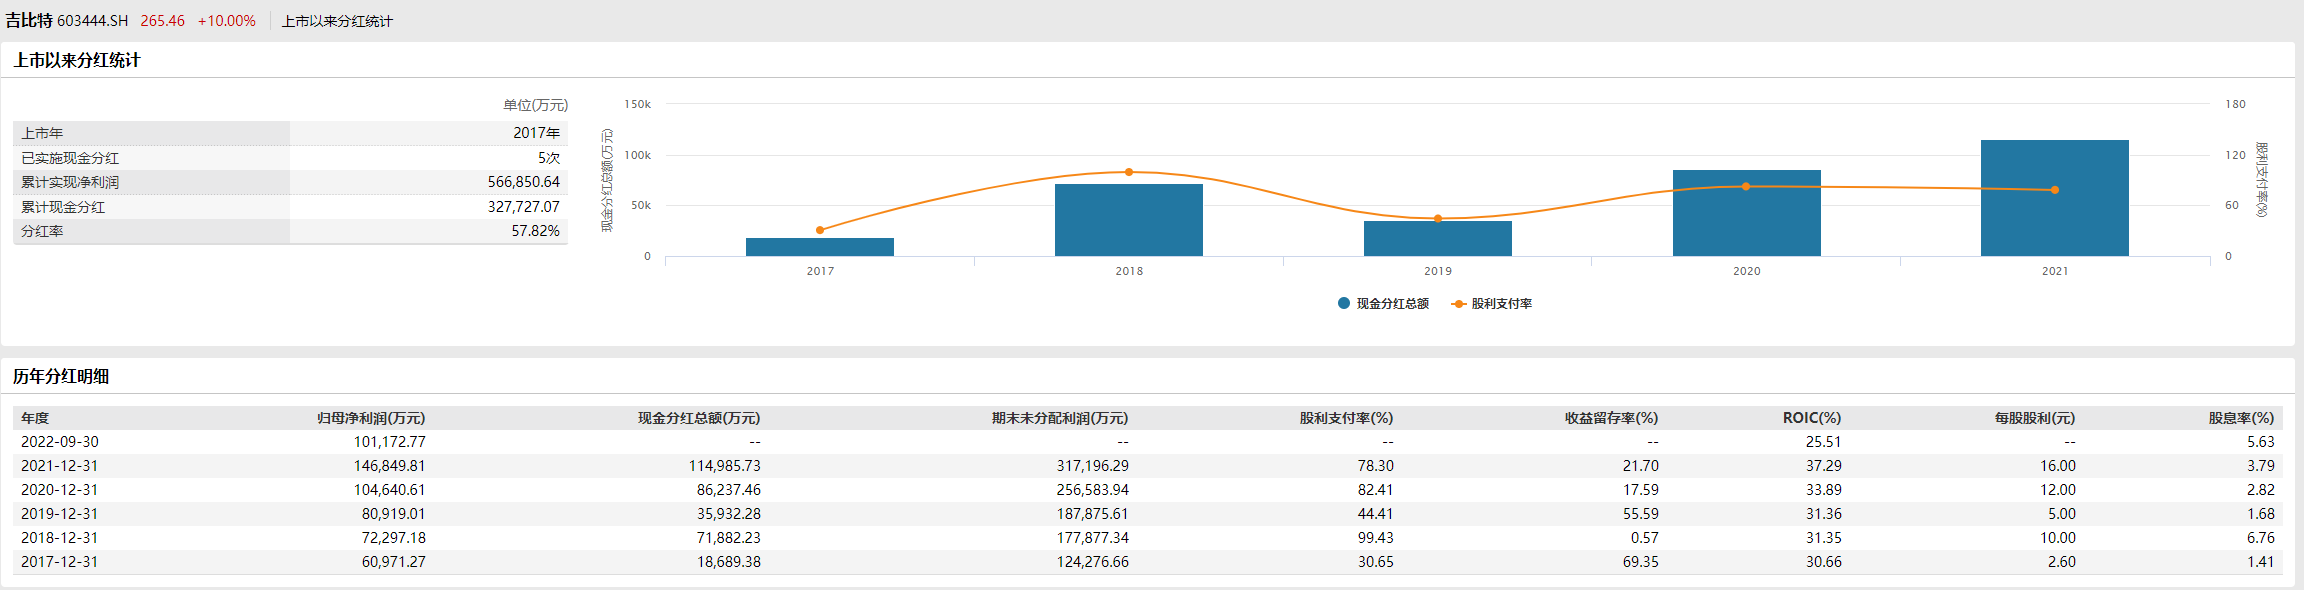Viewport: 2304px width, 590px height.
Task: Click the ROIC(%) column header
Action: coord(1811,418)
